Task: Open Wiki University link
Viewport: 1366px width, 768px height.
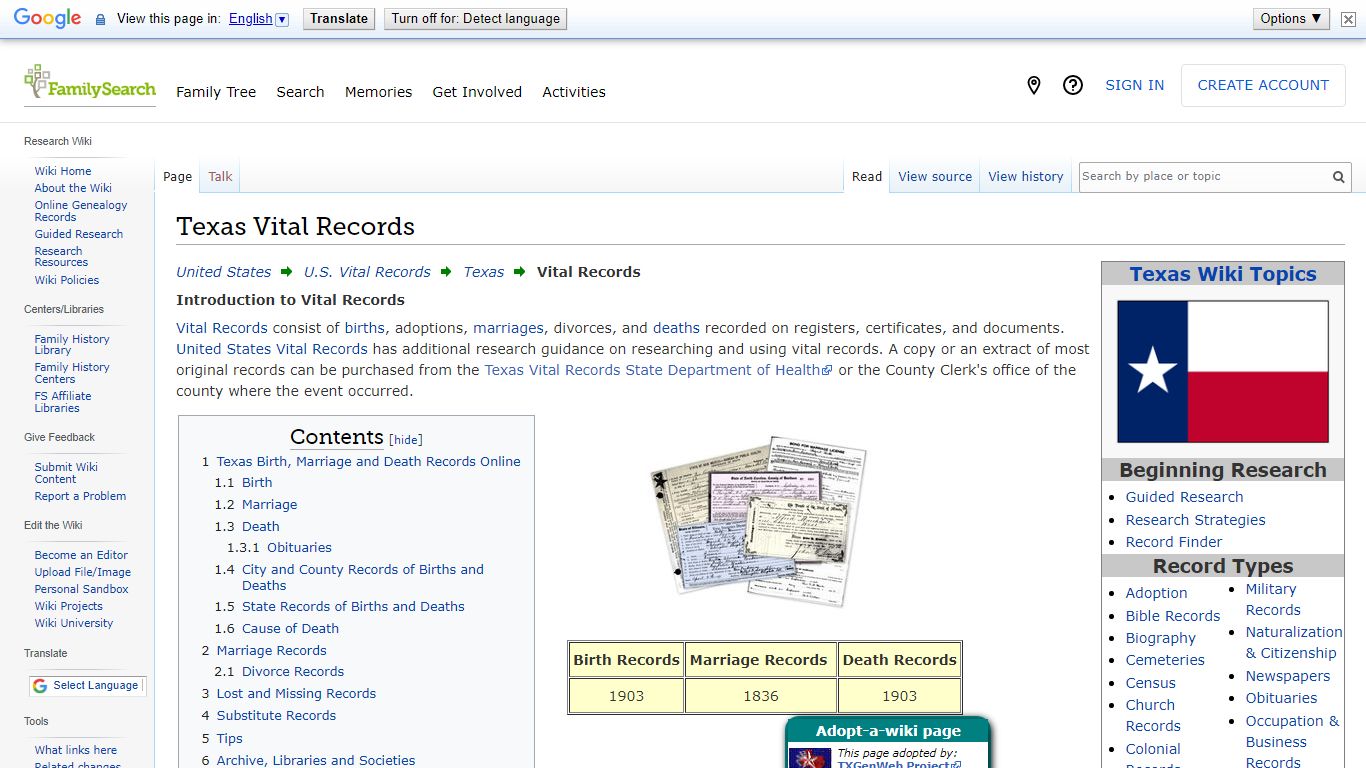Action: point(74,623)
